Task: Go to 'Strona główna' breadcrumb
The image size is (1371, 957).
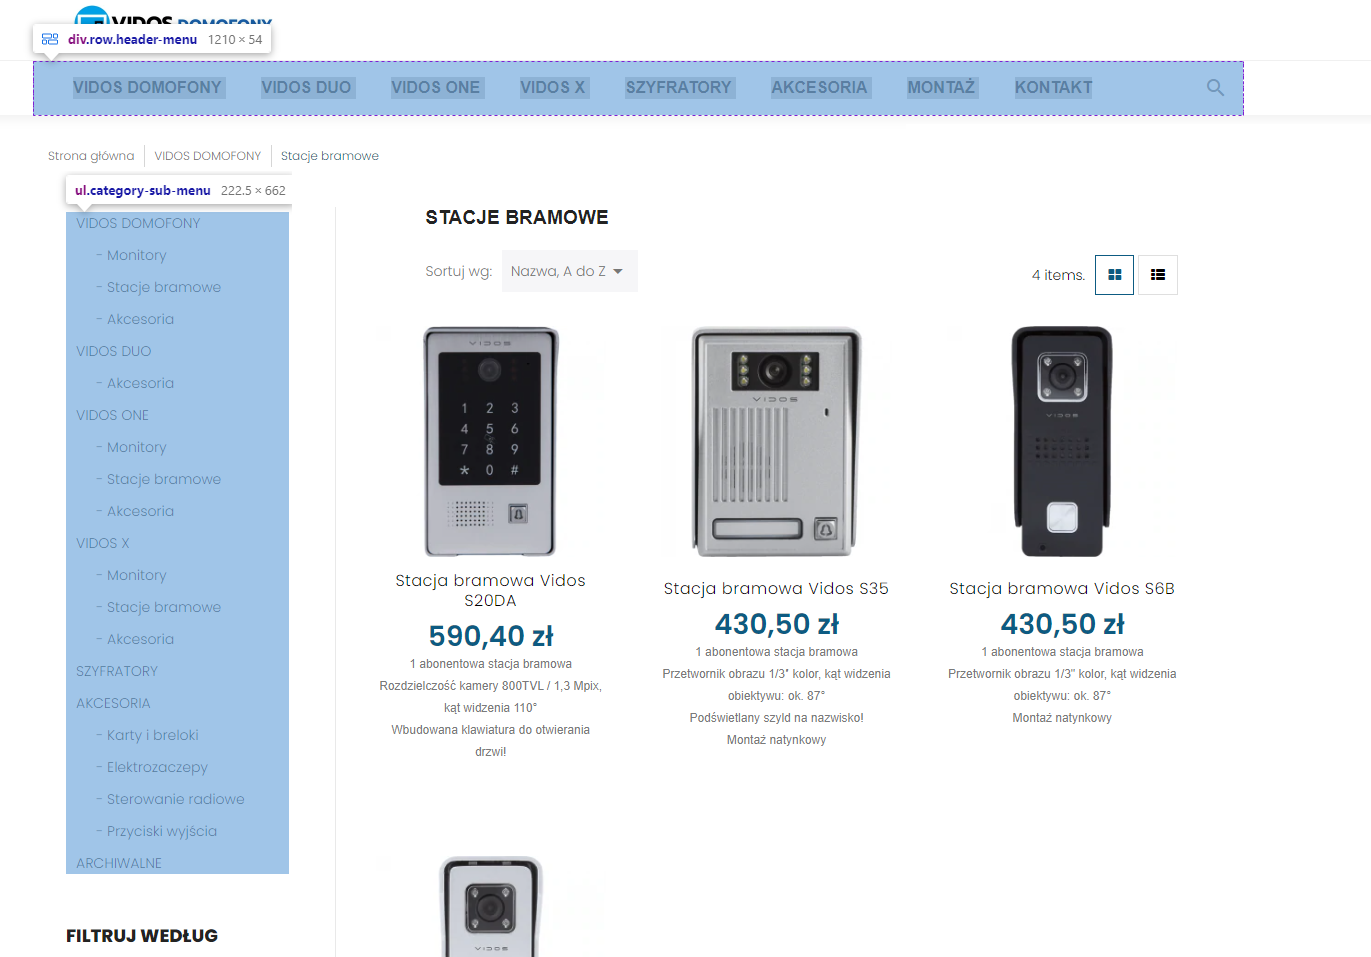Action: (x=91, y=156)
